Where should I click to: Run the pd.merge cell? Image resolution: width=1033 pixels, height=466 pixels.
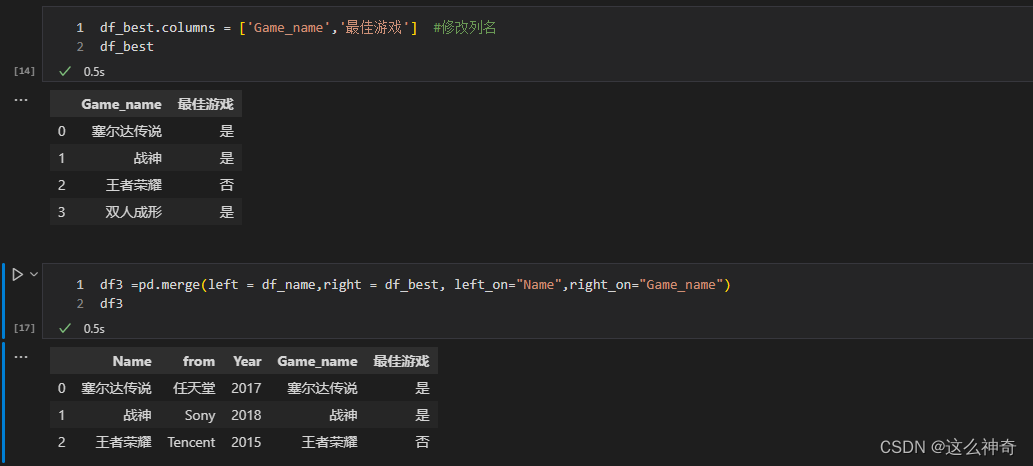[17, 273]
